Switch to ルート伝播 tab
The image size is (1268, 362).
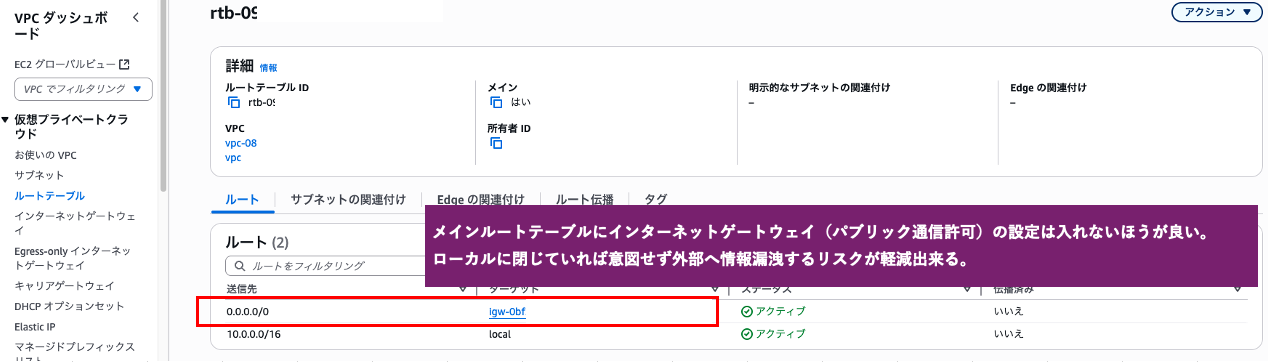(584, 199)
